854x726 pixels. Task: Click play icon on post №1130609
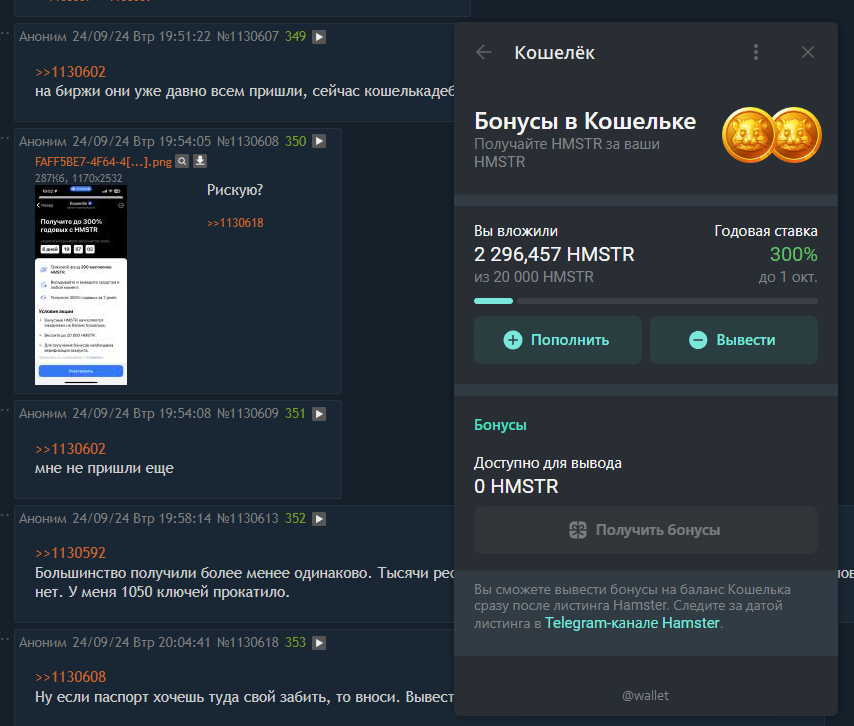pyautogui.click(x=319, y=414)
